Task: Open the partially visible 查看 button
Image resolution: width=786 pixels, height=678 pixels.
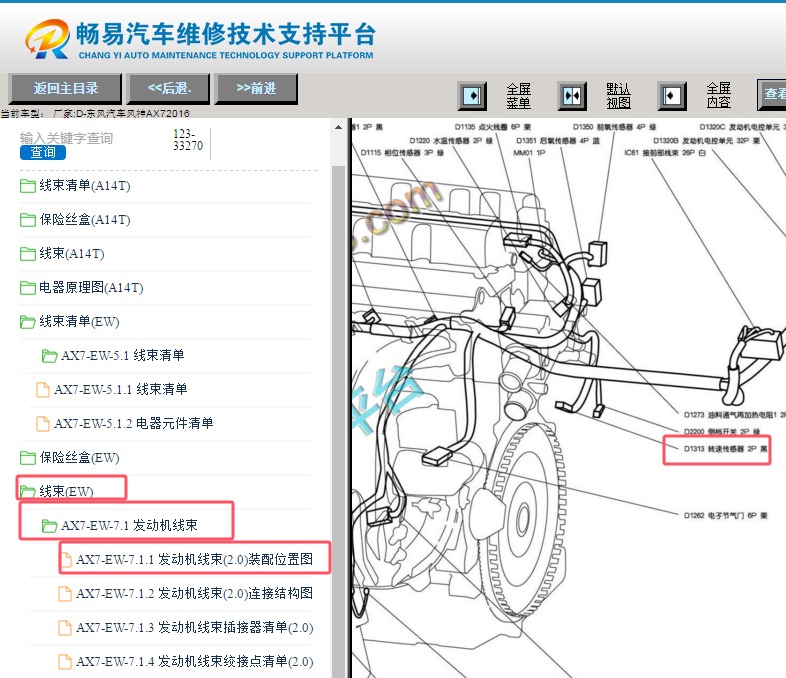Action: (x=772, y=94)
